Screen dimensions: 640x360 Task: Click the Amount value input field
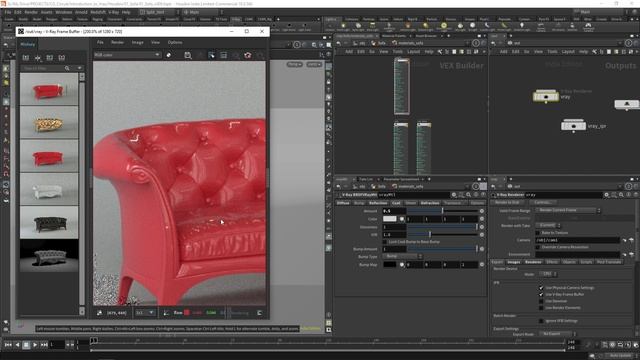click(x=394, y=211)
